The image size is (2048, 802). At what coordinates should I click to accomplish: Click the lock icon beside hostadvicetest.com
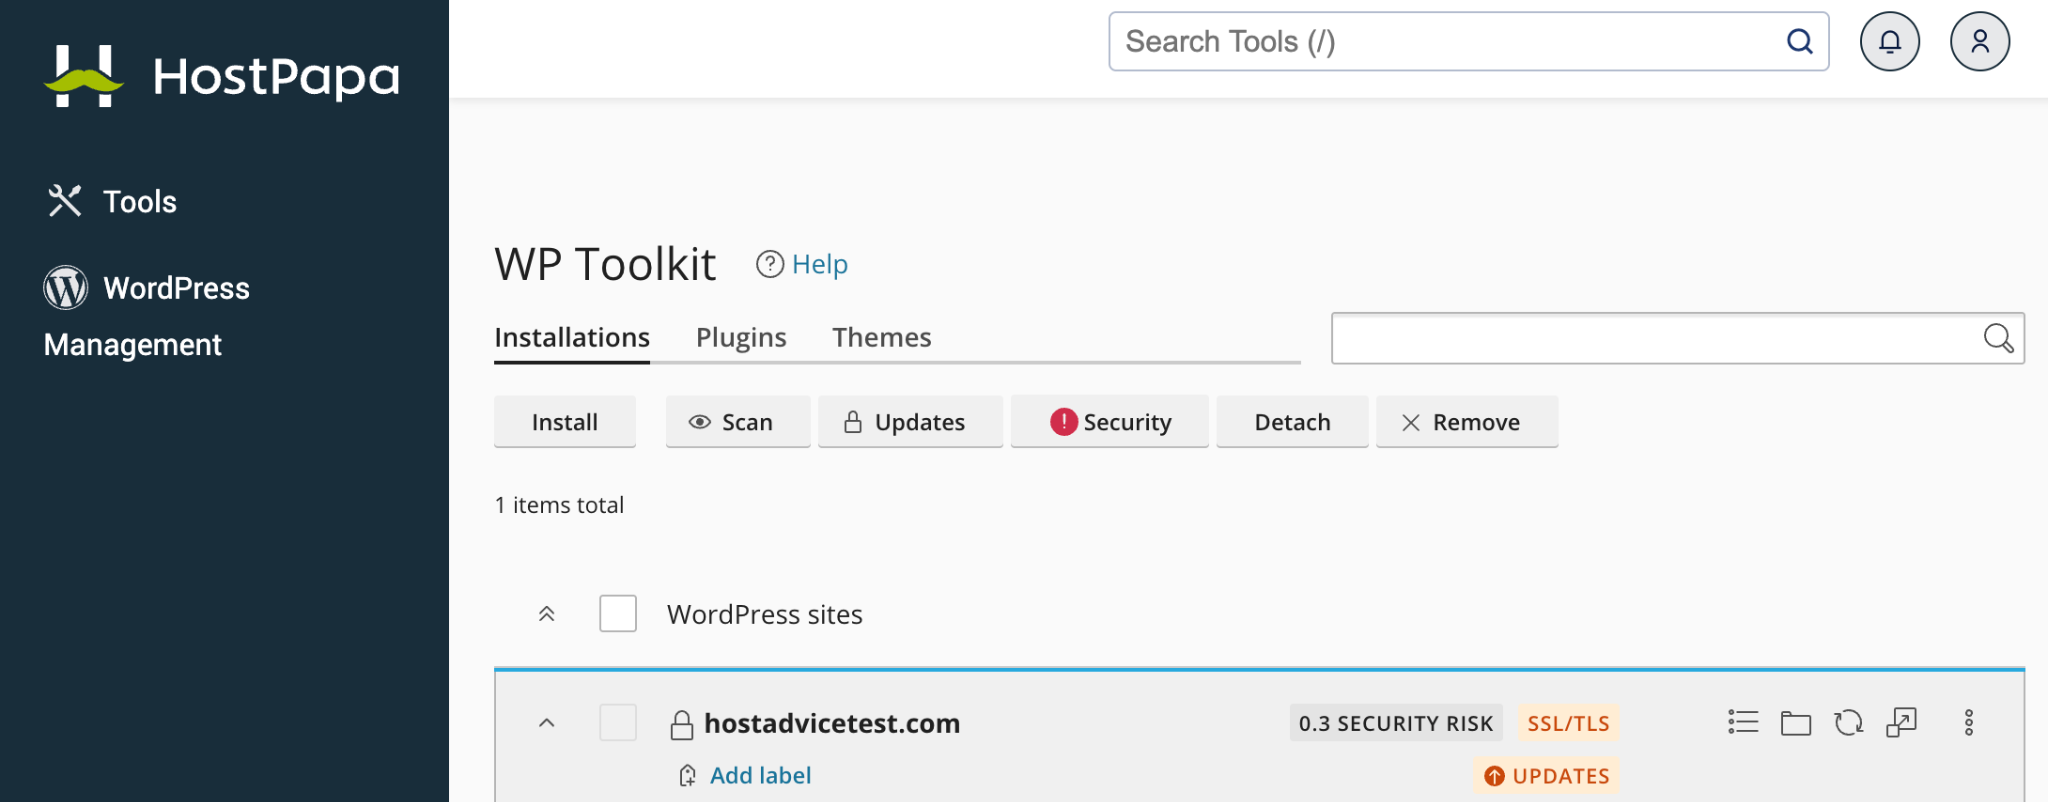tap(682, 724)
